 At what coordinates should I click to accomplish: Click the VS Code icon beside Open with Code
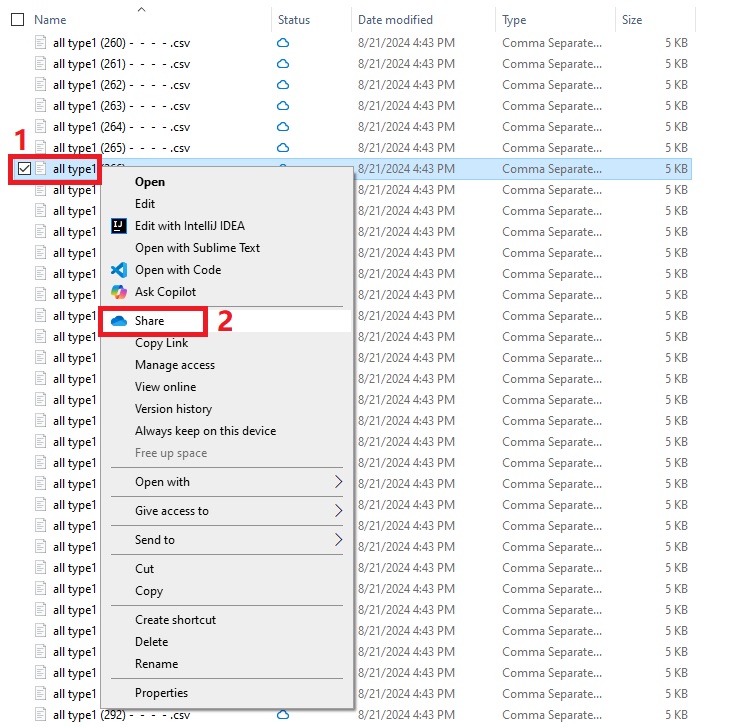[x=119, y=270]
